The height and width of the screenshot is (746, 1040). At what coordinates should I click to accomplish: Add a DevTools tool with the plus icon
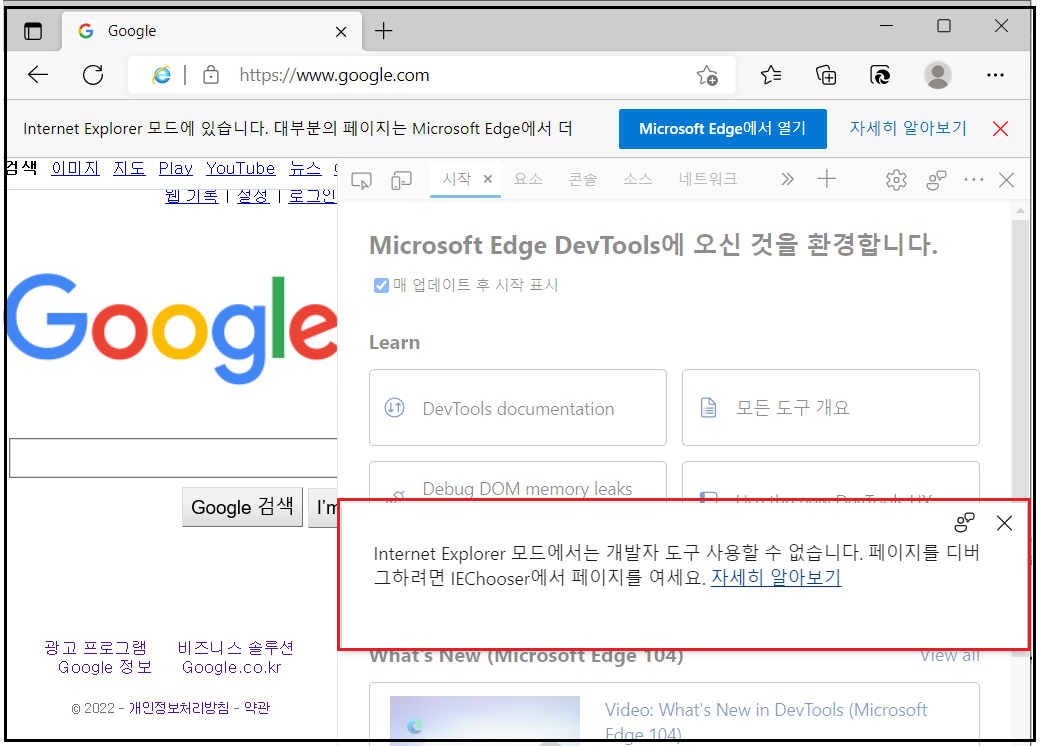click(x=826, y=178)
